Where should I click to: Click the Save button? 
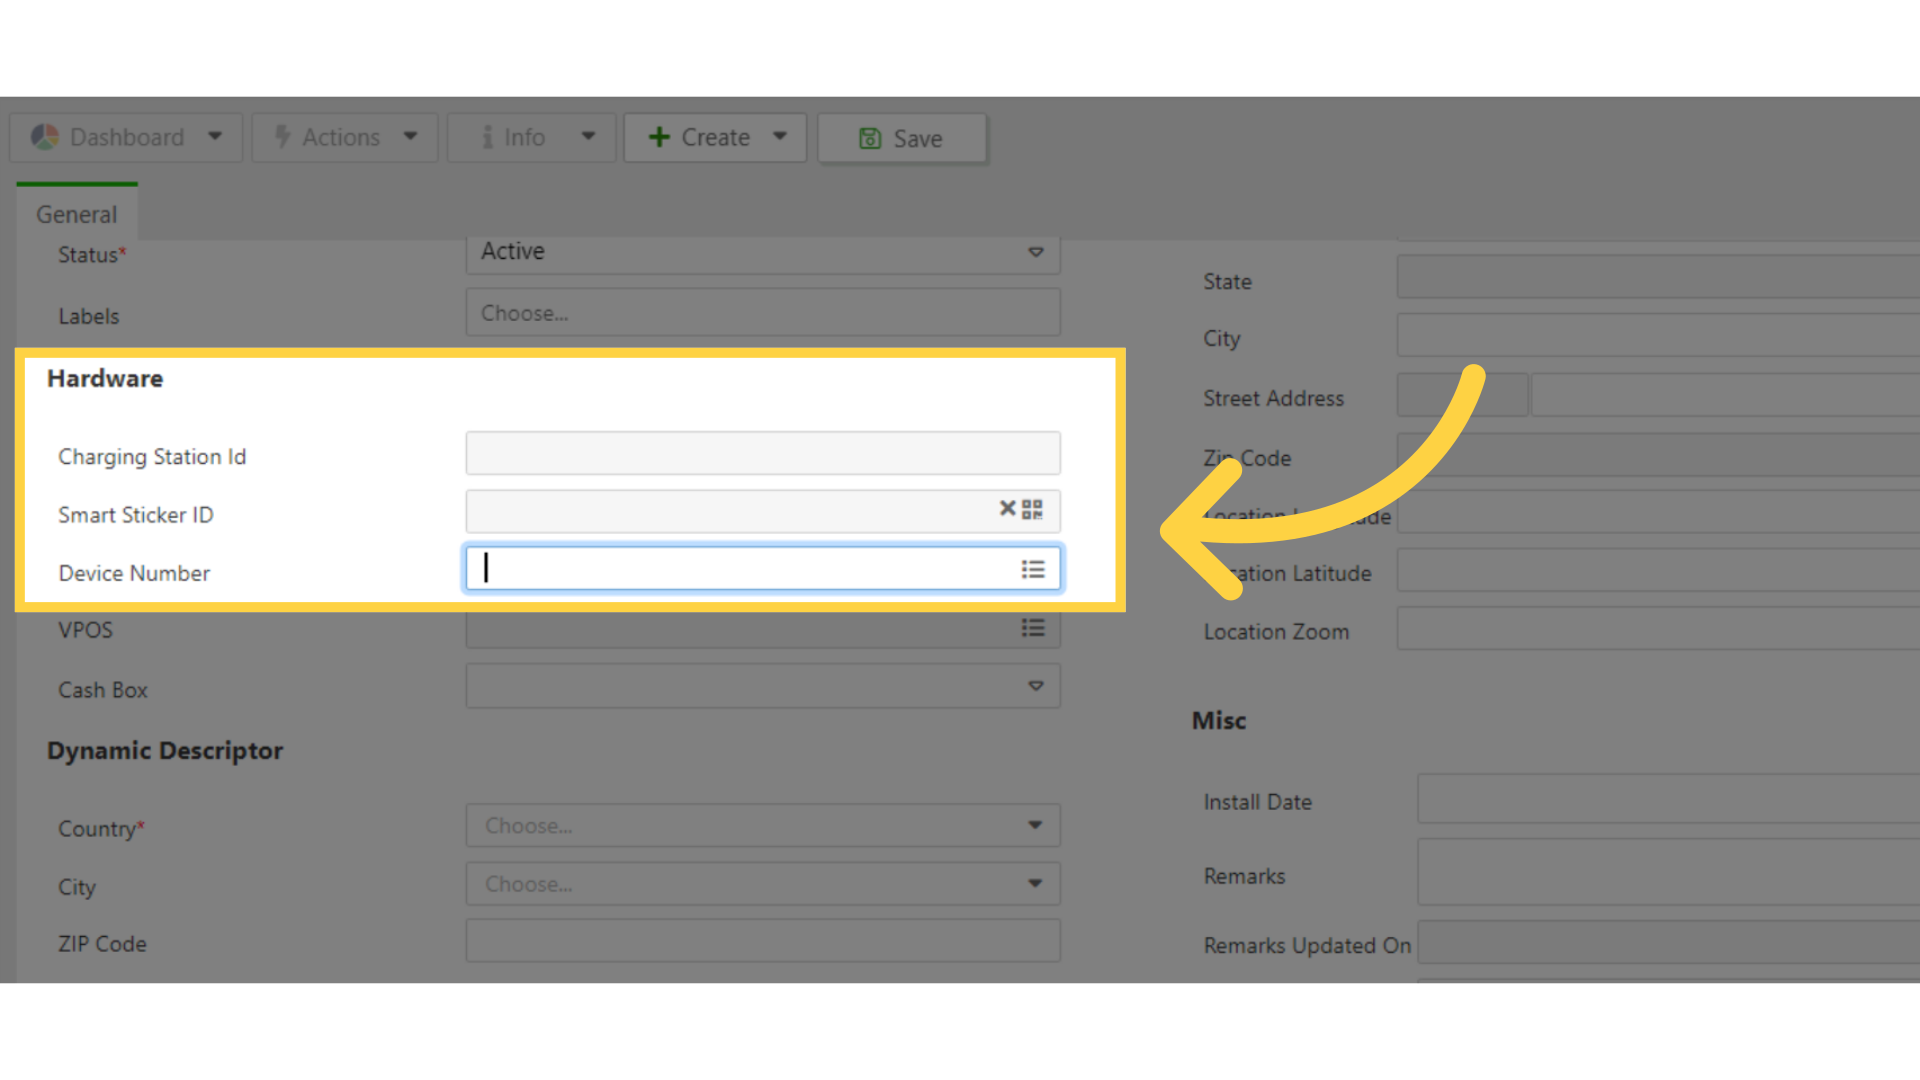click(x=902, y=138)
